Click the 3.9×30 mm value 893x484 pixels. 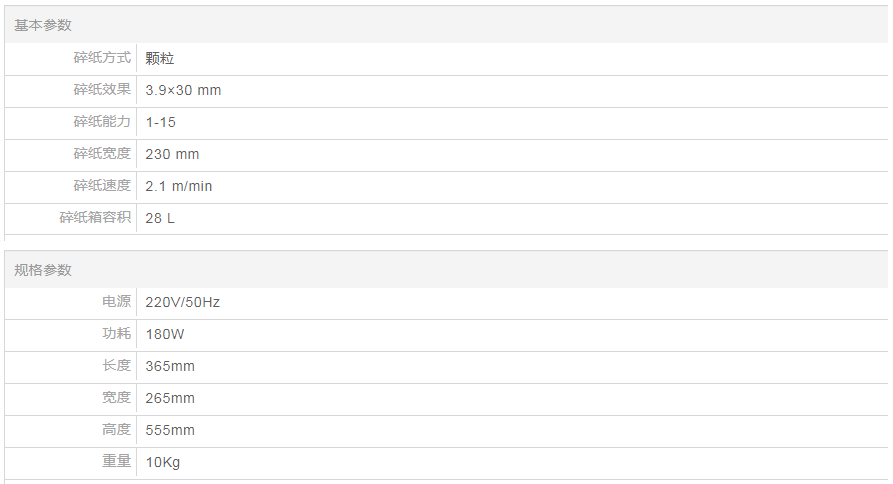pos(183,90)
